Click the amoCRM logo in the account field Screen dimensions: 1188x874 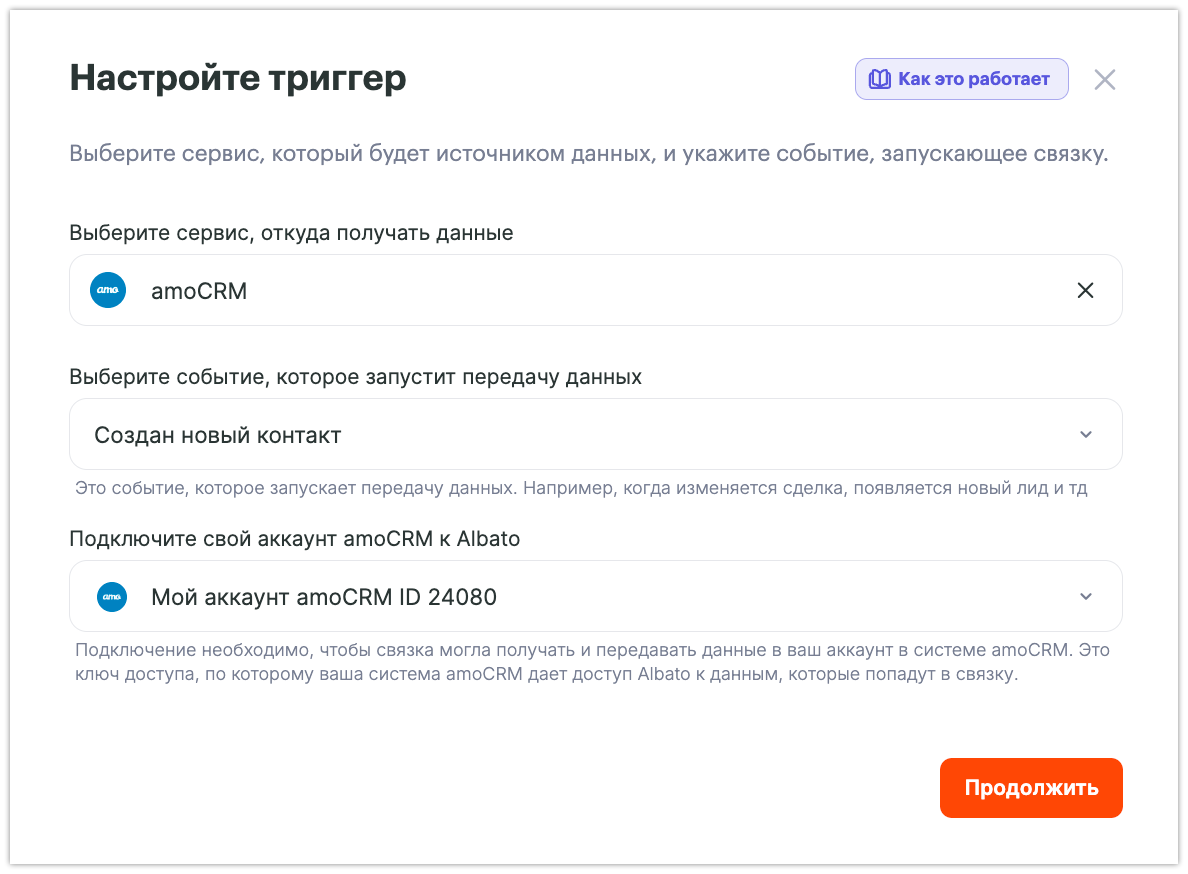tap(112, 597)
